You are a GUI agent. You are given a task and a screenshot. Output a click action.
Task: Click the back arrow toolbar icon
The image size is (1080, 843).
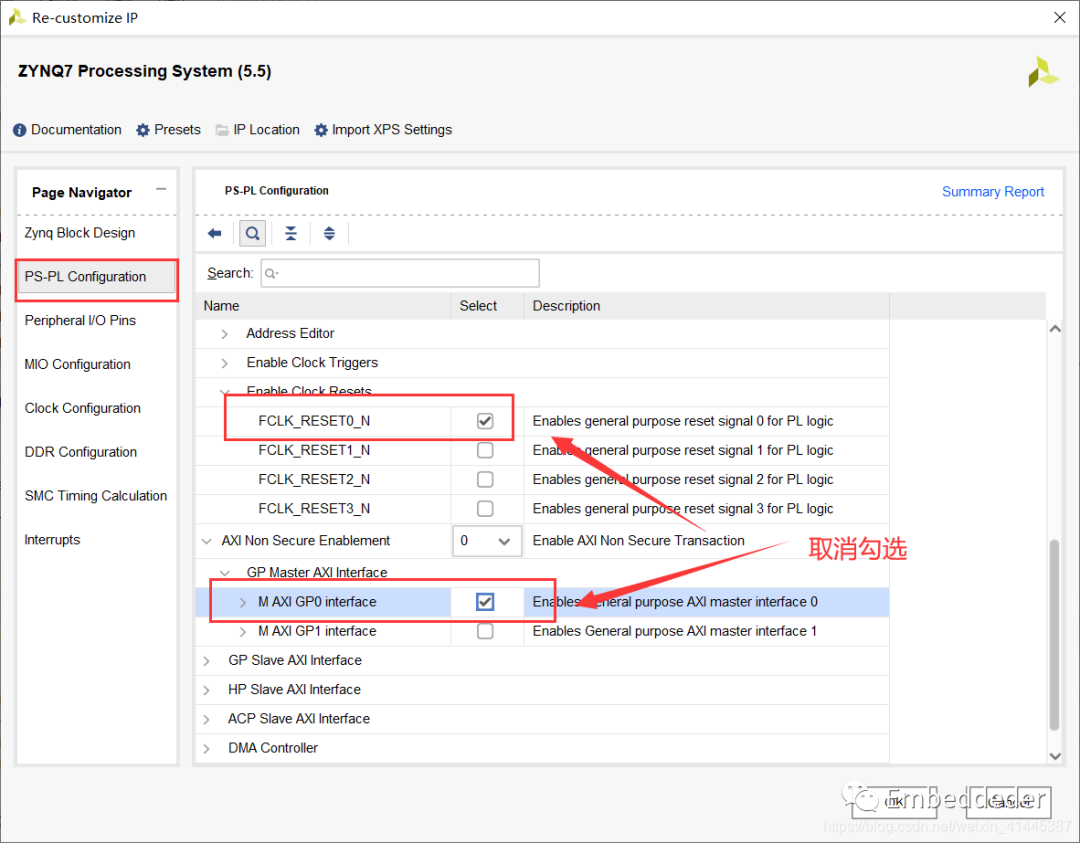click(x=214, y=233)
